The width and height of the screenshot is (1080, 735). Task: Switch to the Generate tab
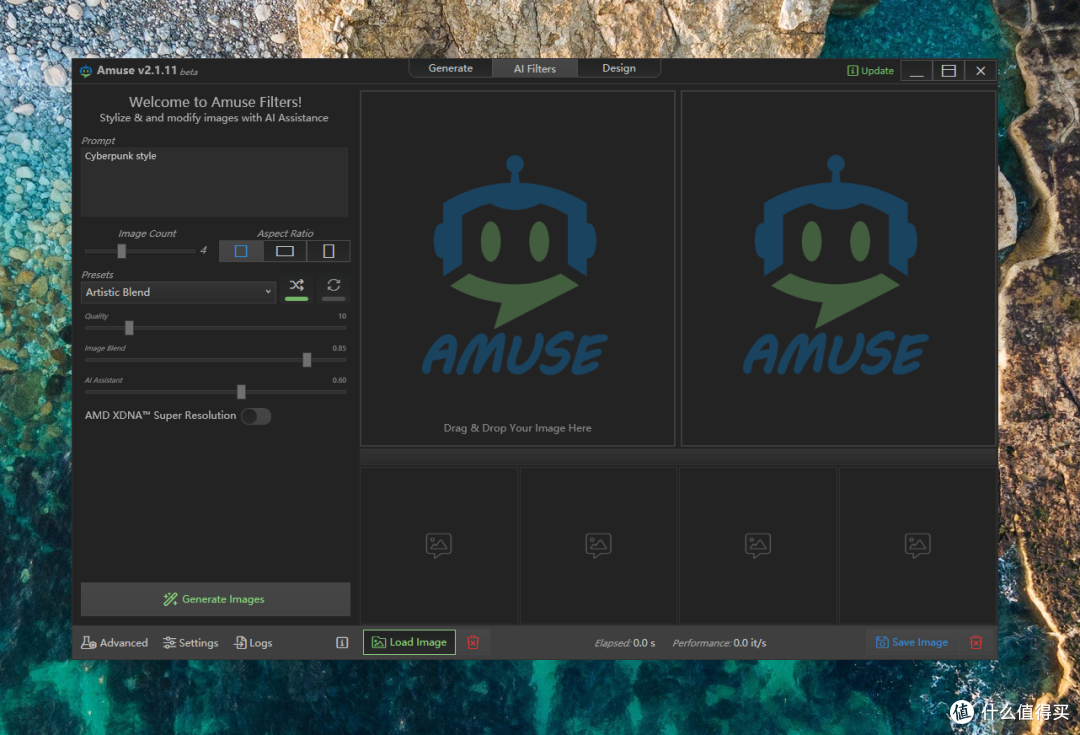coord(450,69)
